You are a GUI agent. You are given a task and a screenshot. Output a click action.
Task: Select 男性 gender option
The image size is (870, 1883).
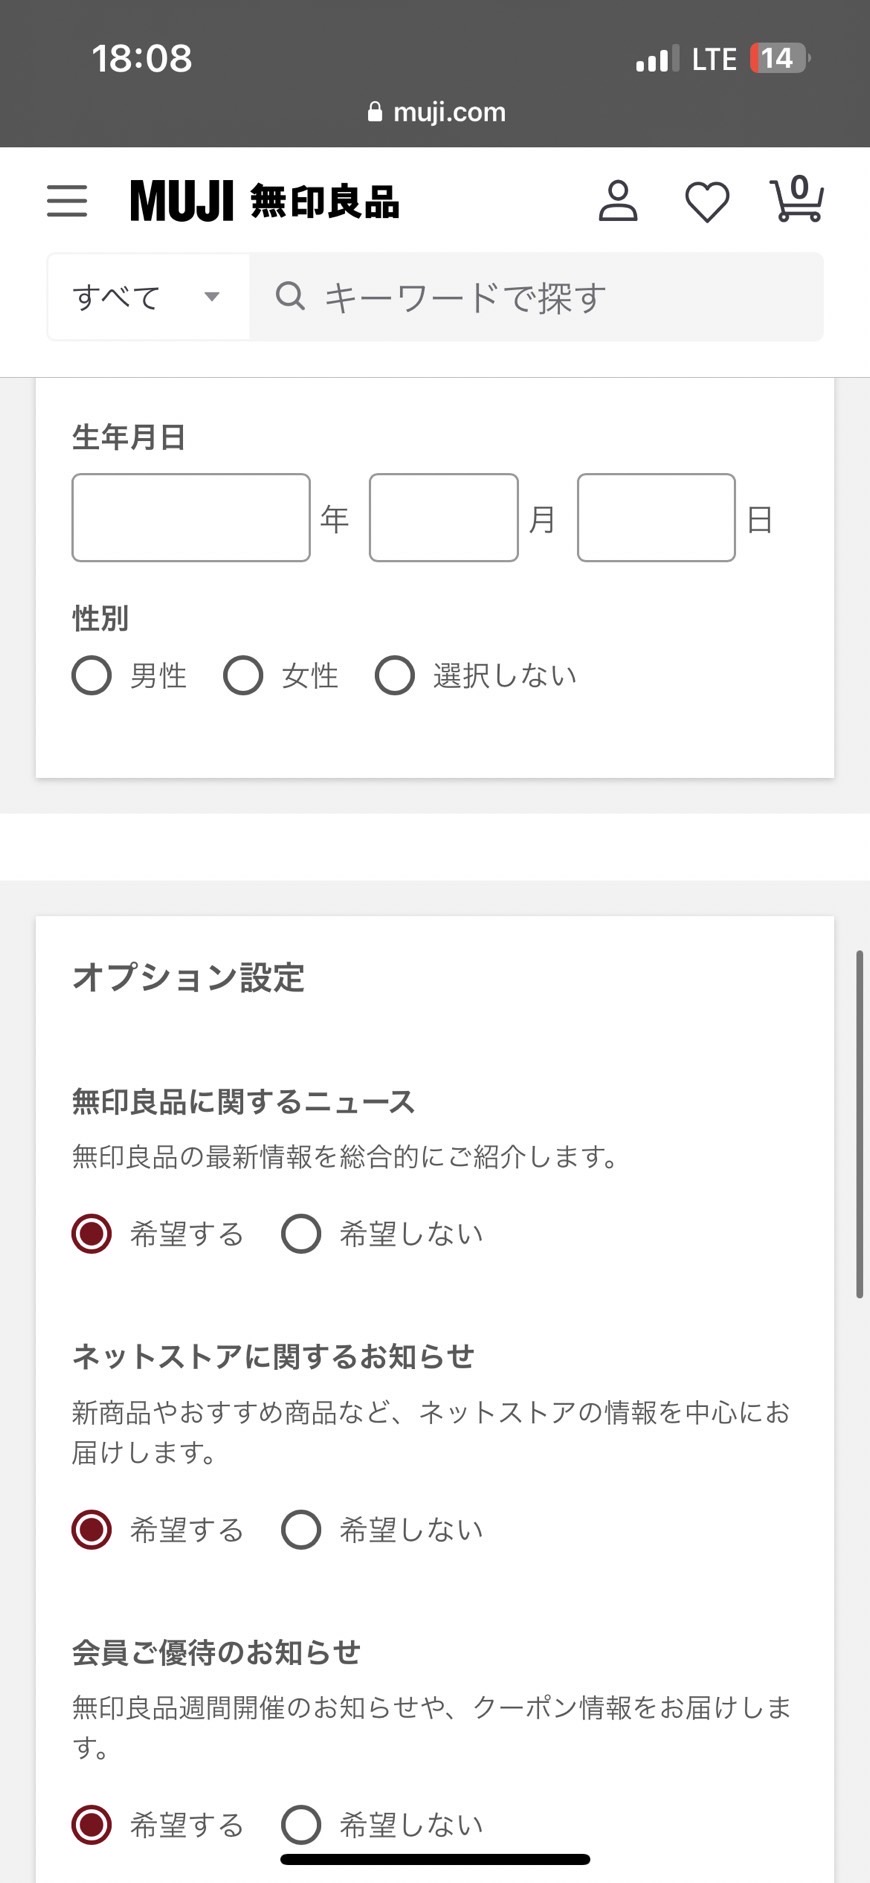click(x=92, y=675)
